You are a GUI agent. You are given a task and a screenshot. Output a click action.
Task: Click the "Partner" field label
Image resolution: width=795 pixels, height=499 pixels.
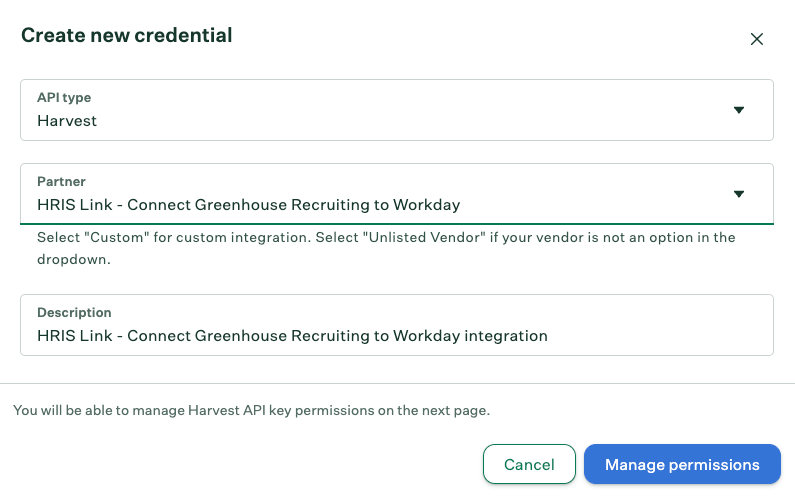point(61,182)
